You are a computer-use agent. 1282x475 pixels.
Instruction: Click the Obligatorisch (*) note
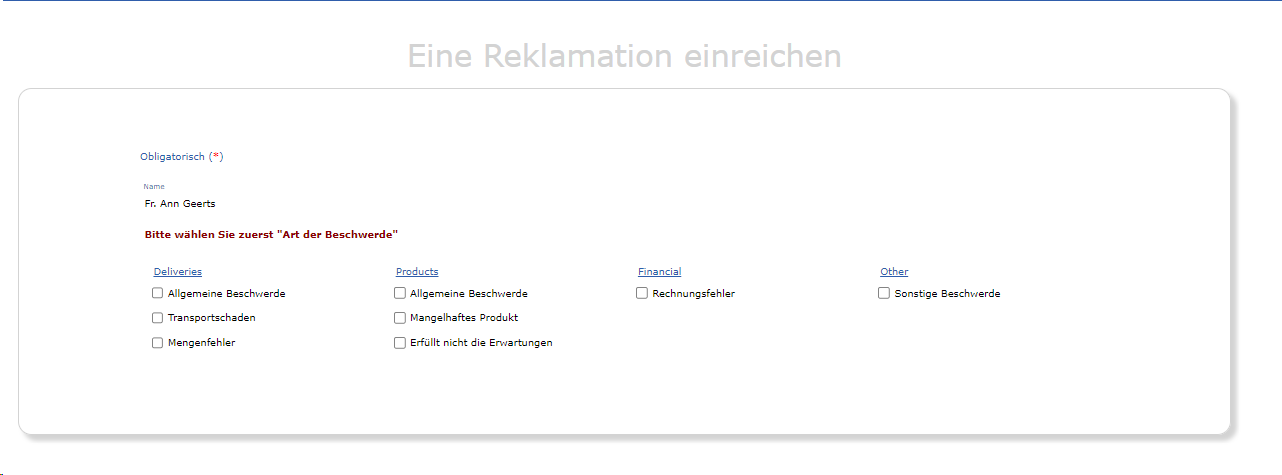click(182, 156)
